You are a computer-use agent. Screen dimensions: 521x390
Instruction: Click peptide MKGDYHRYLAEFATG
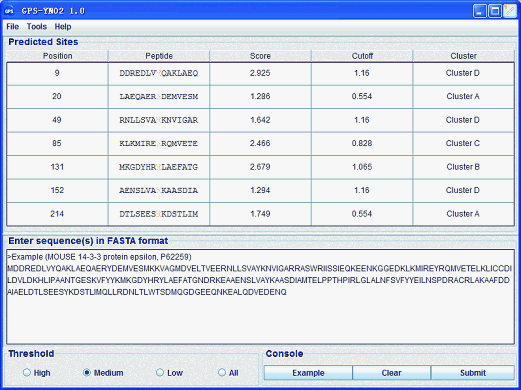159,167
